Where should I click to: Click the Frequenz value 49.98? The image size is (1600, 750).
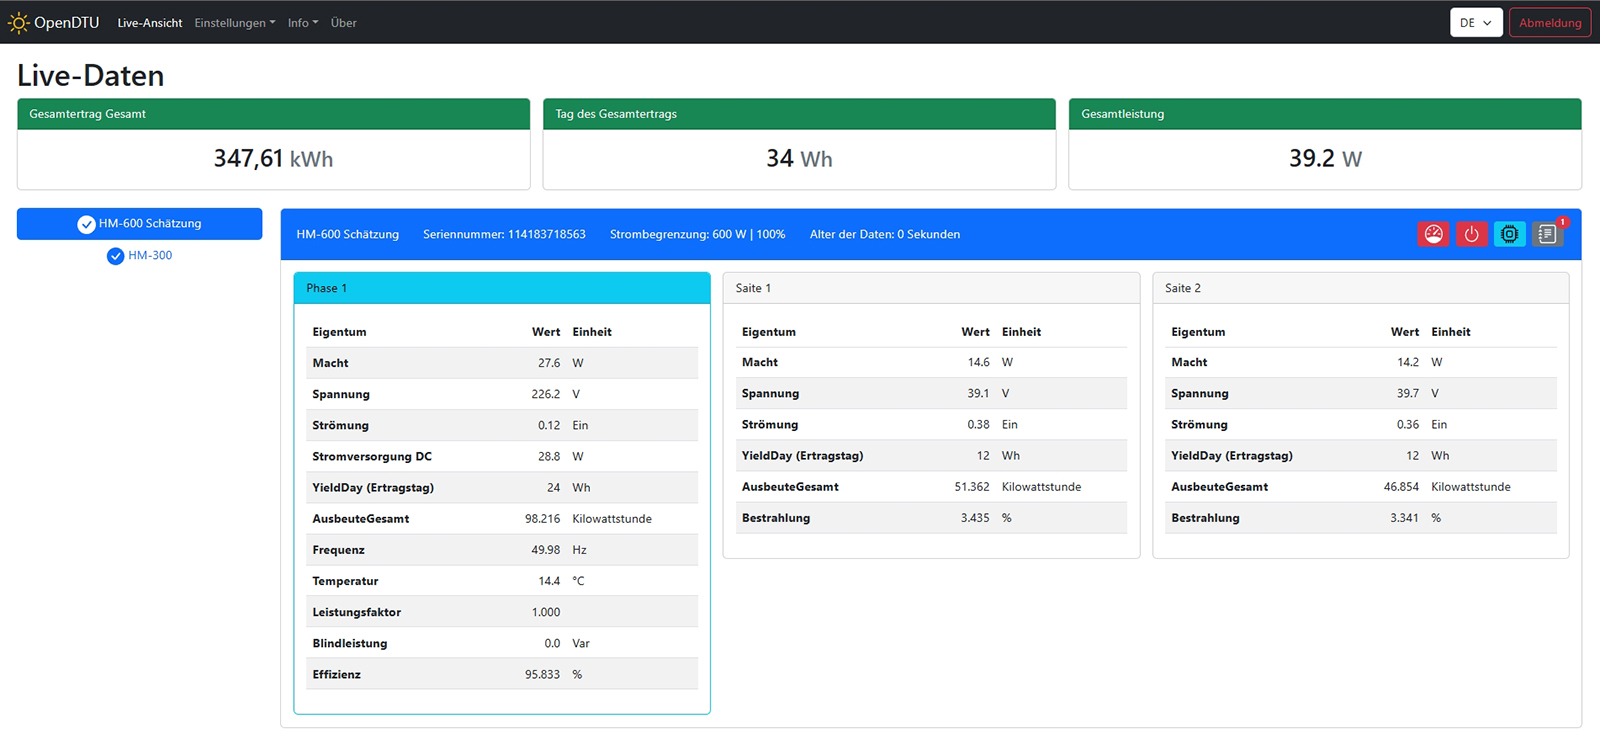(546, 550)
